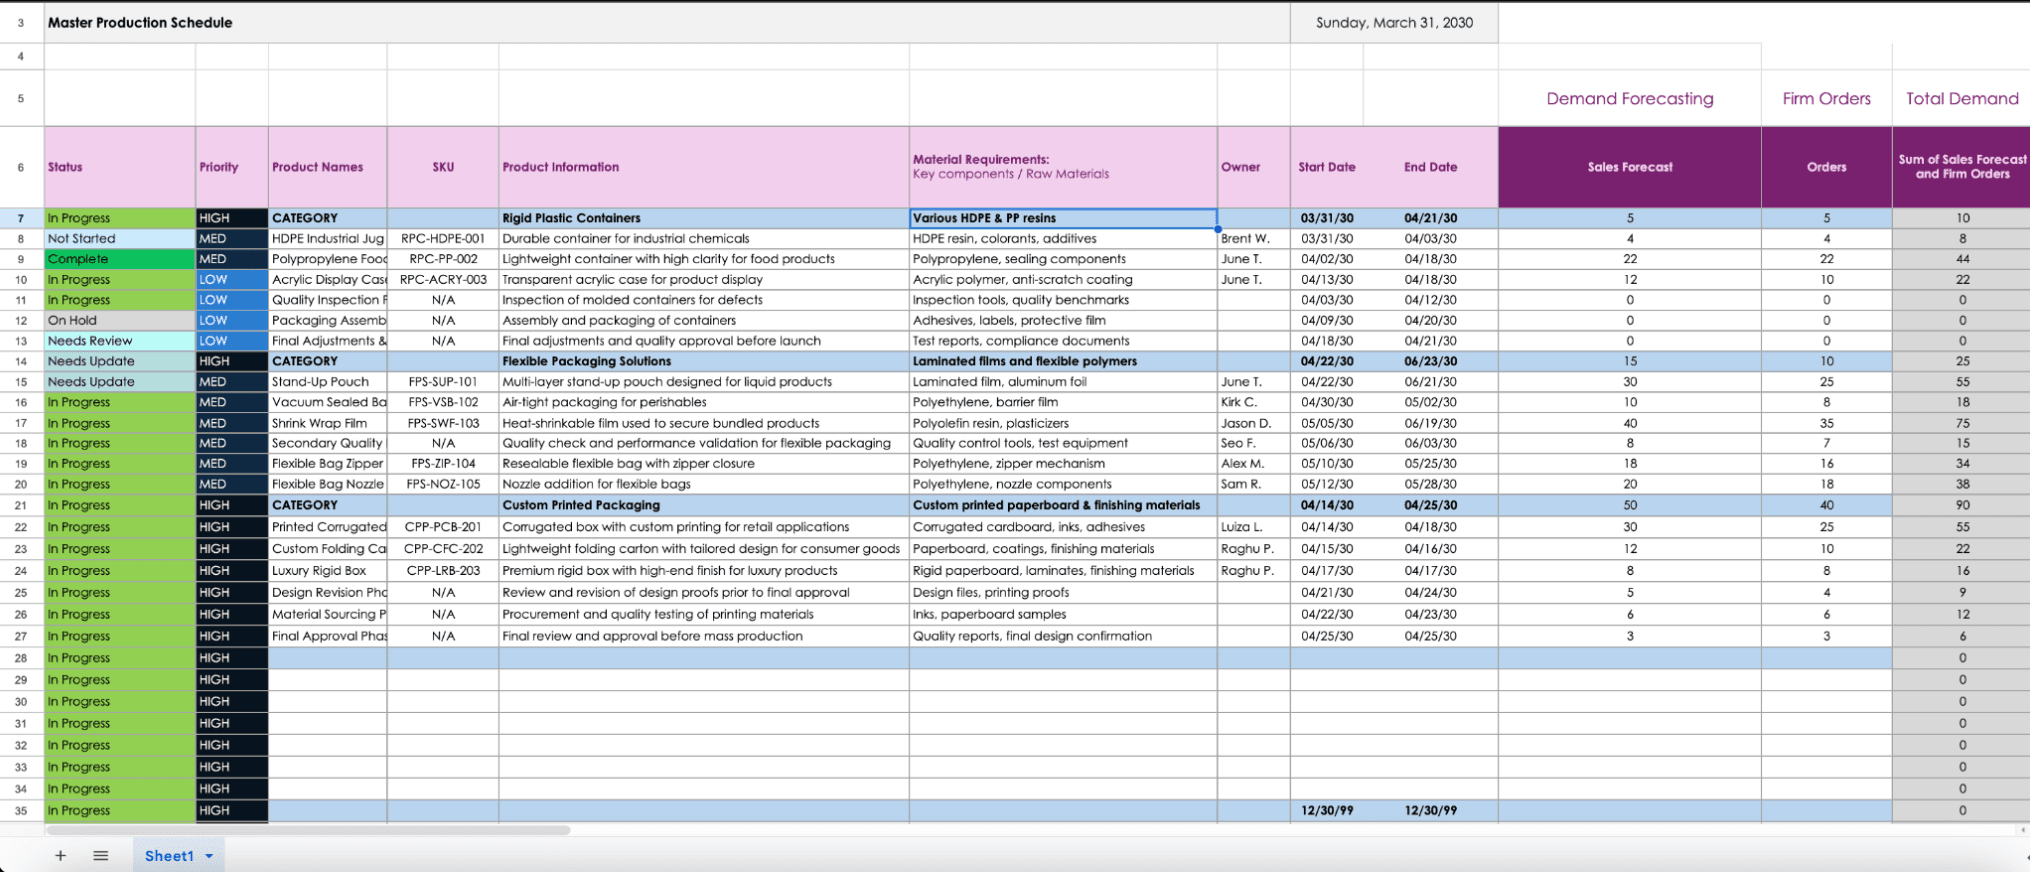Select the row 21 header number
Image resolution: width=2030 pixels, height=872 pixels.
pyautogui.click(x=21, y=505)
